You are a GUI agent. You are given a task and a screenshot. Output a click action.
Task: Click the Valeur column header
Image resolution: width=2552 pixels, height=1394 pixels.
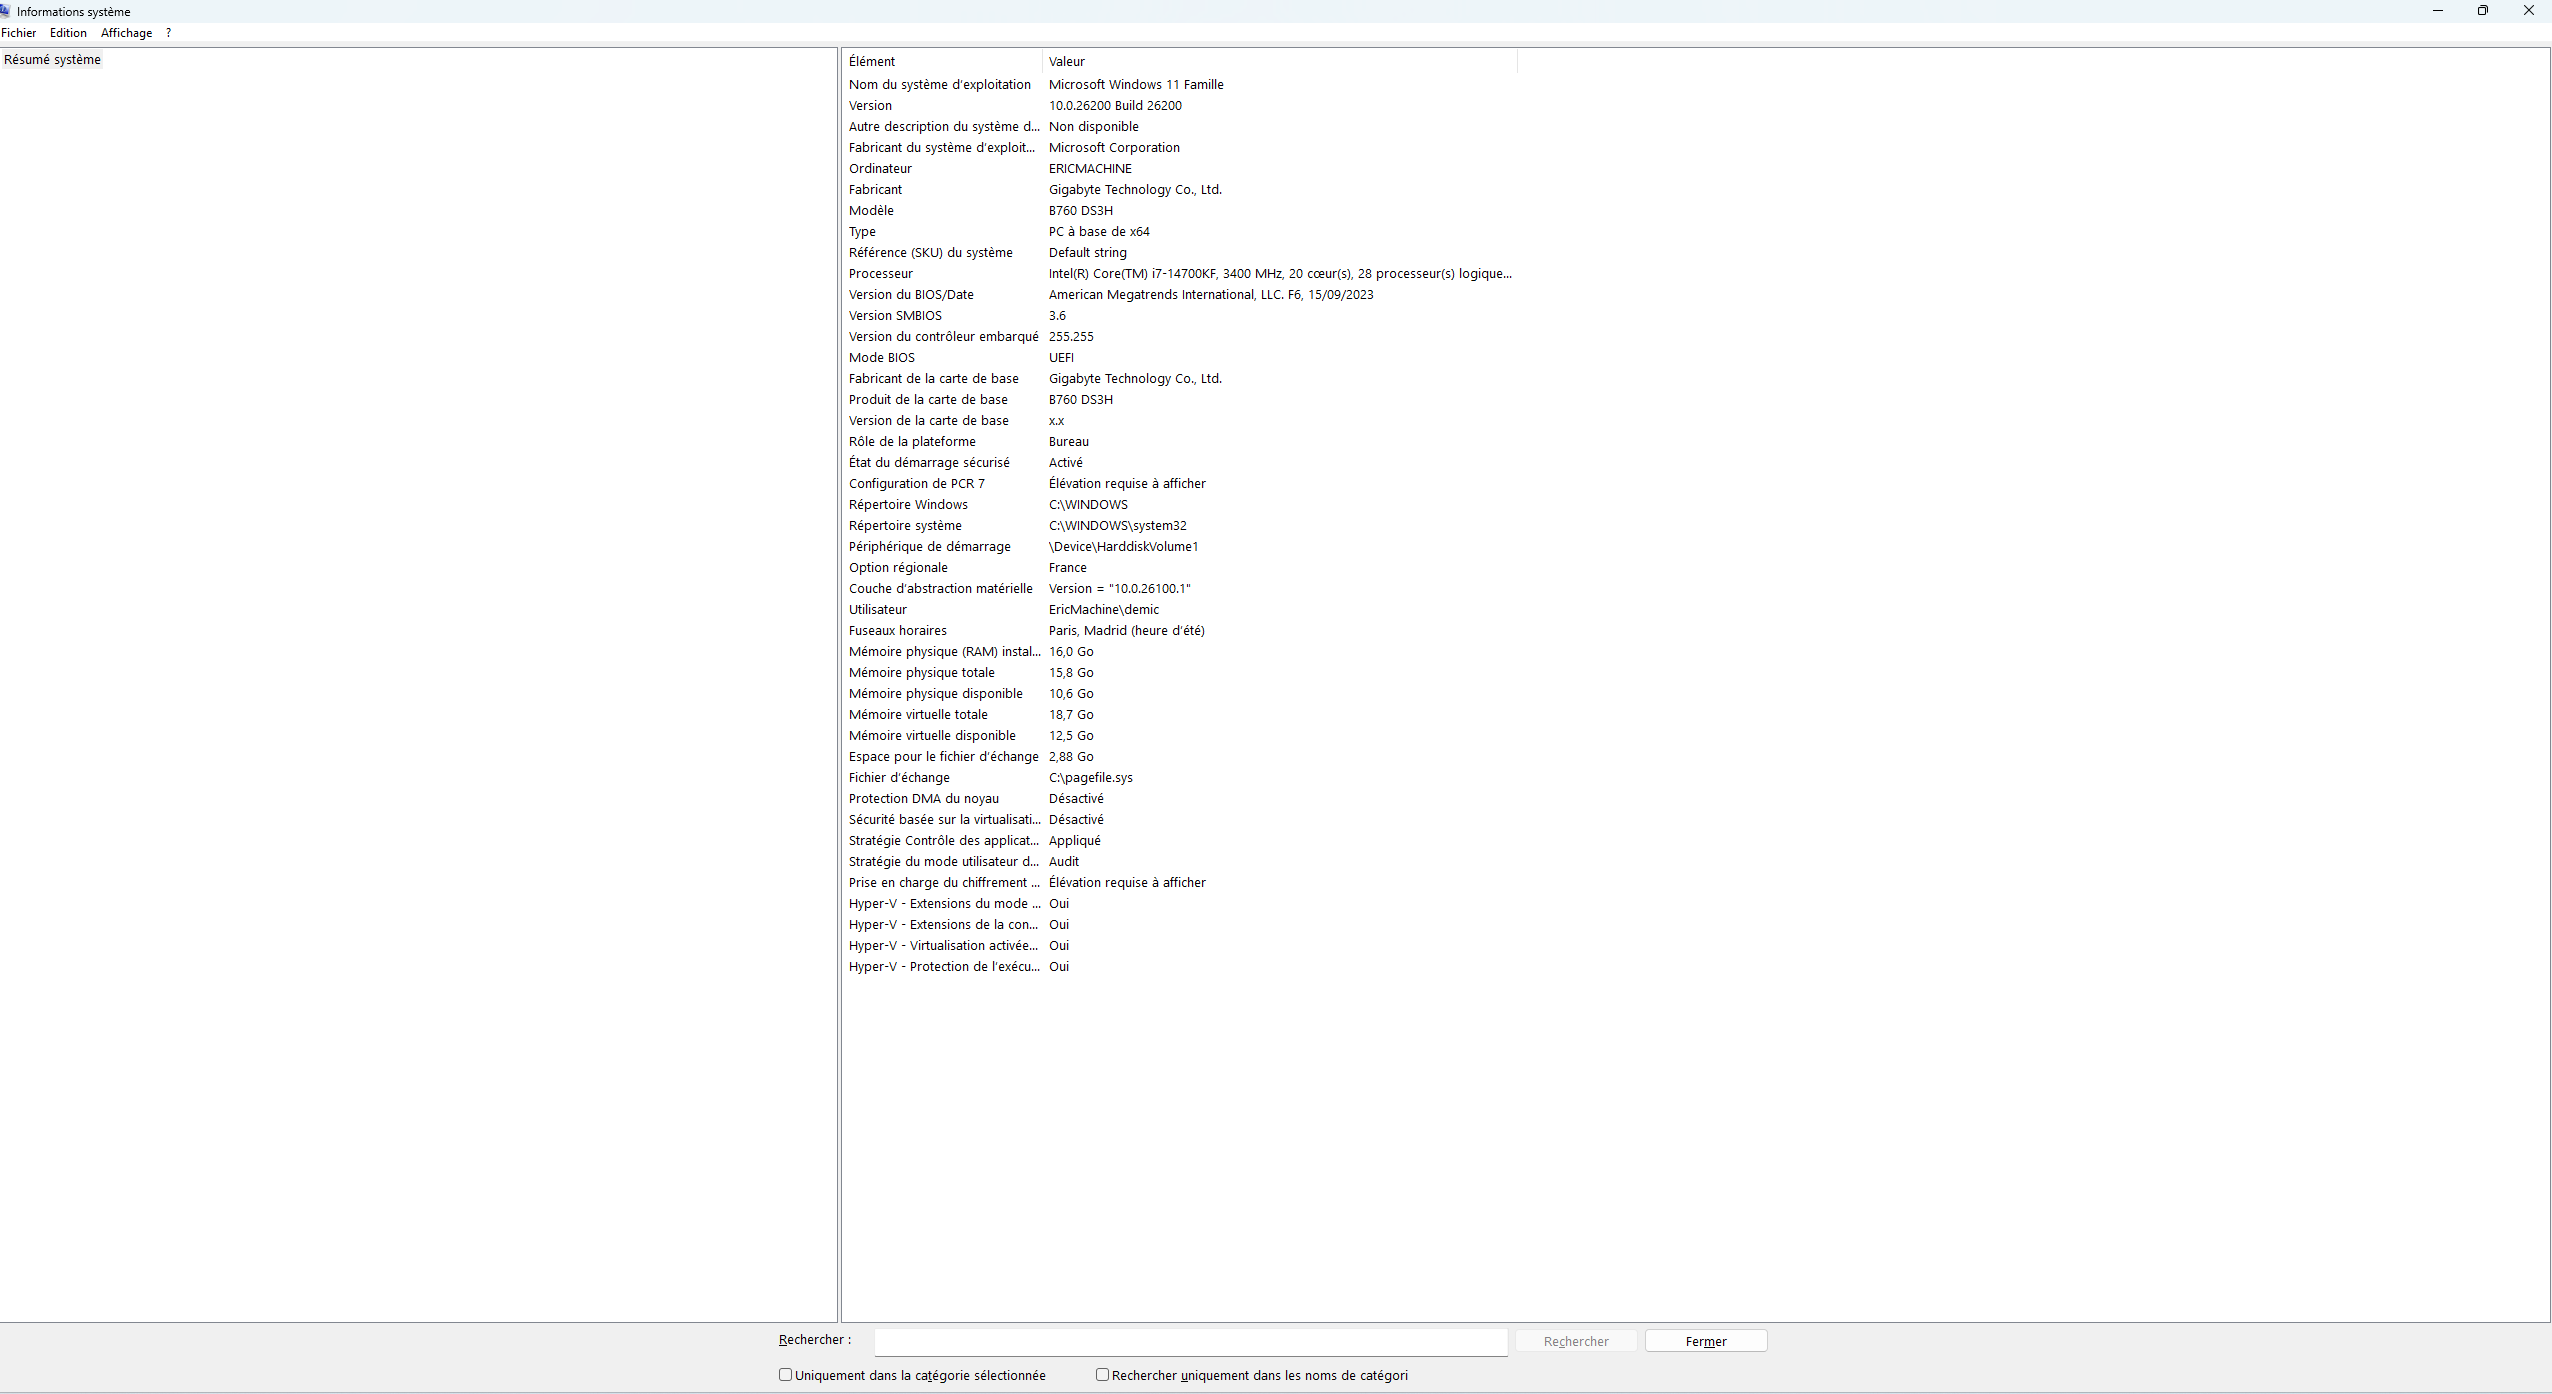point(1279,62)
